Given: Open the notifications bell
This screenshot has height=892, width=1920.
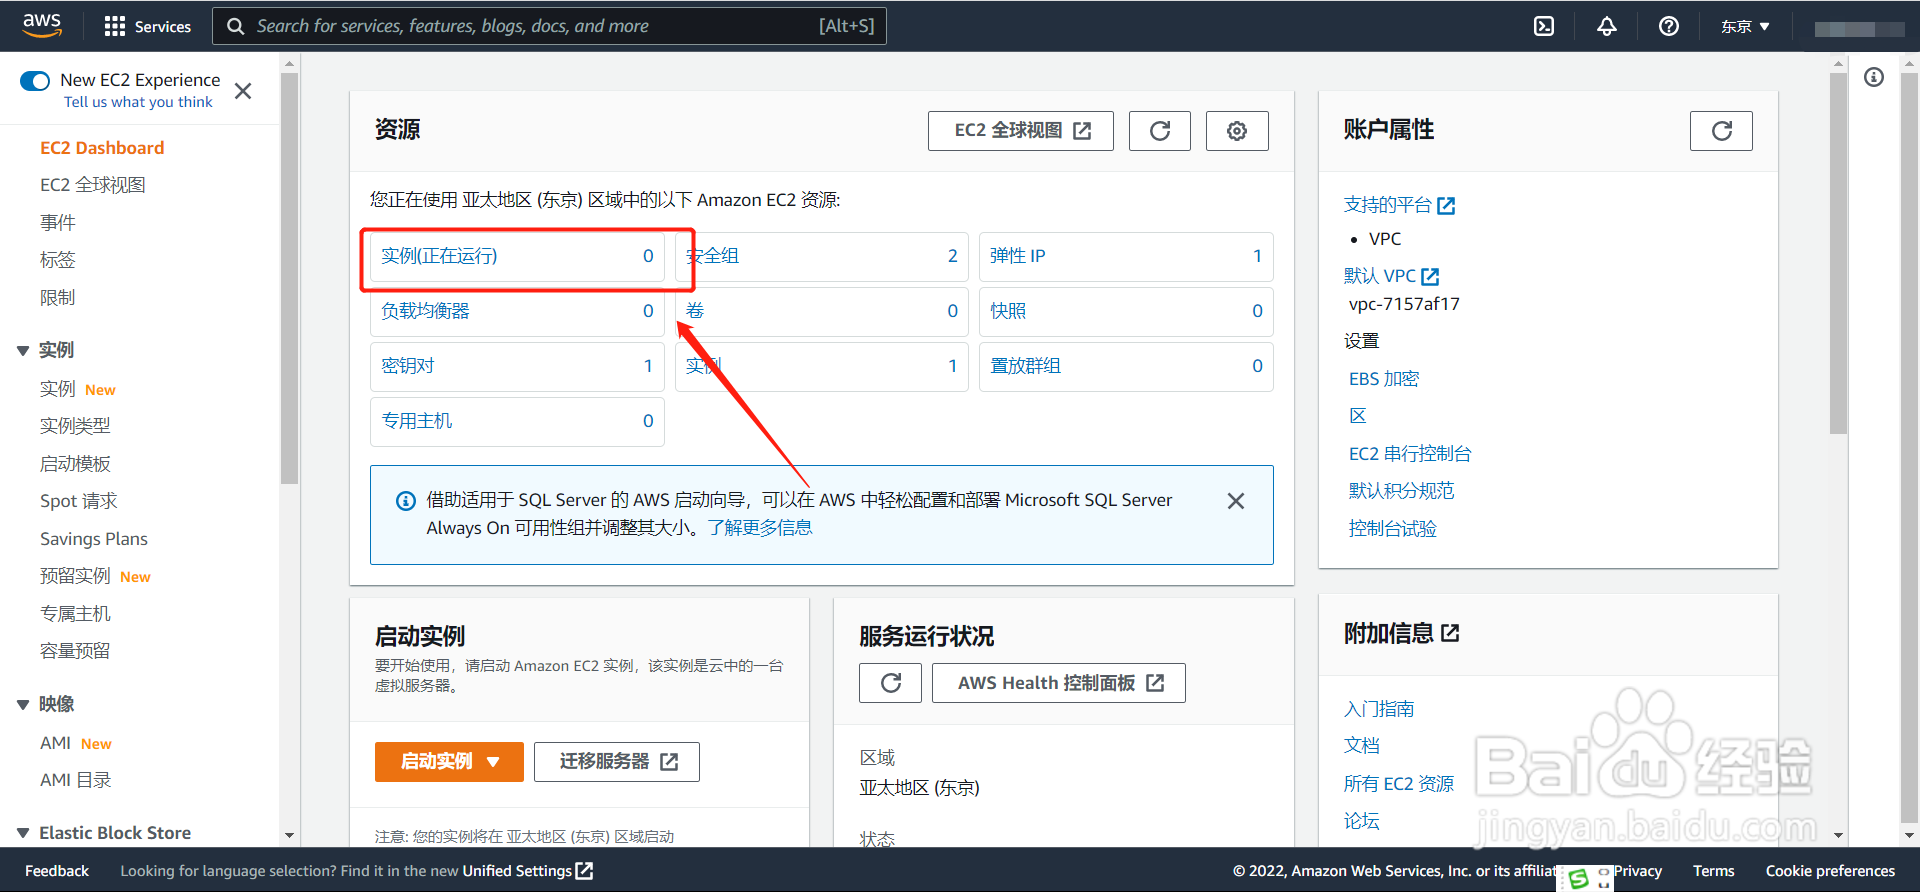Looking at the screenshot, I should (1606, 26).
